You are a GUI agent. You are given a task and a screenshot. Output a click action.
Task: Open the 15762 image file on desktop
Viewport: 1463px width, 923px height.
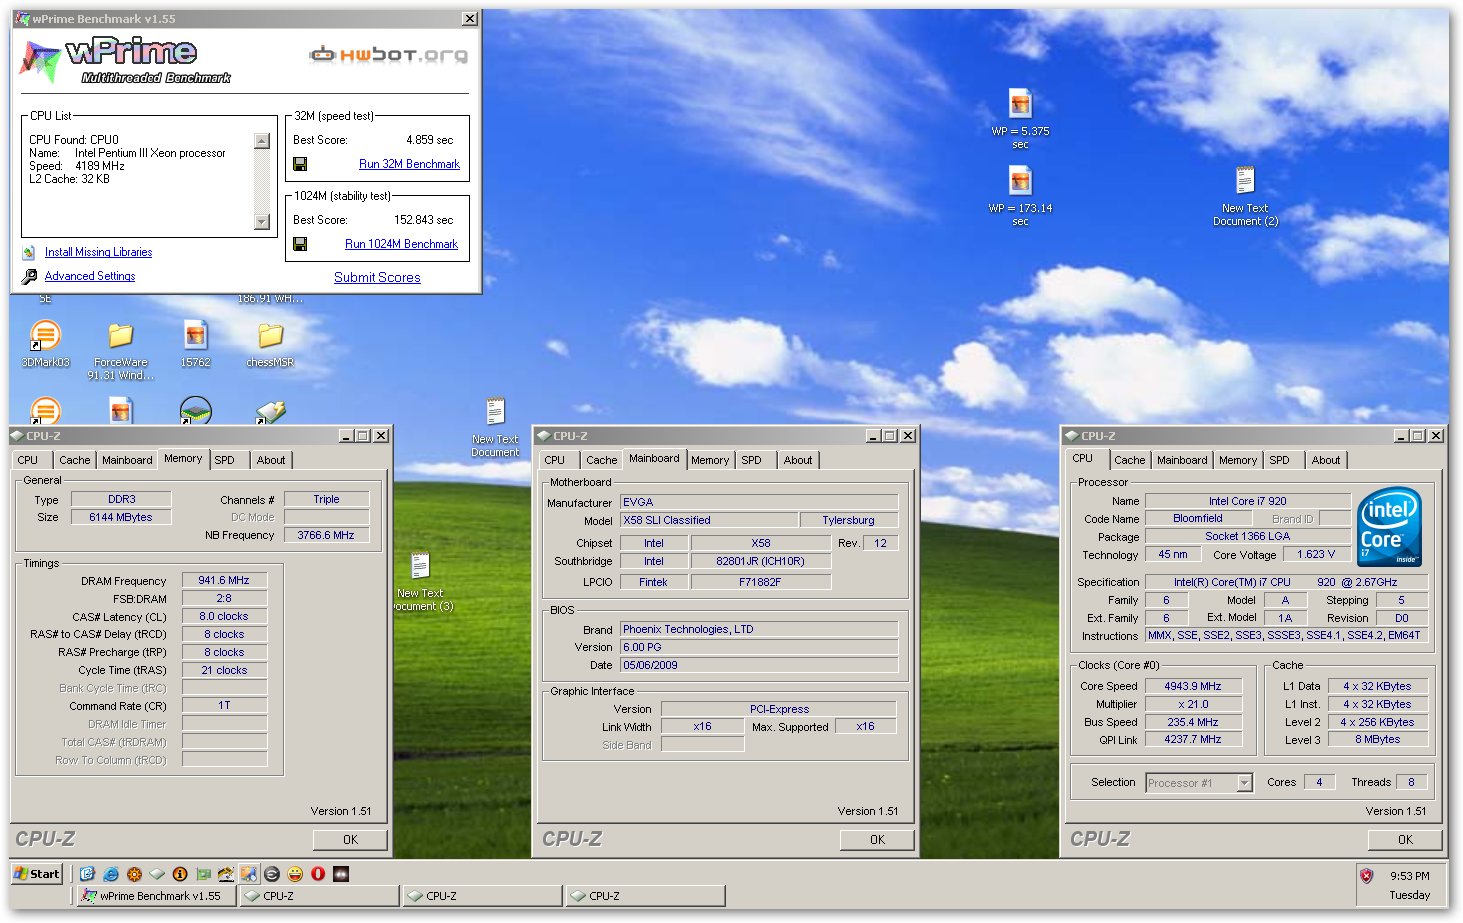coord(196,345)
